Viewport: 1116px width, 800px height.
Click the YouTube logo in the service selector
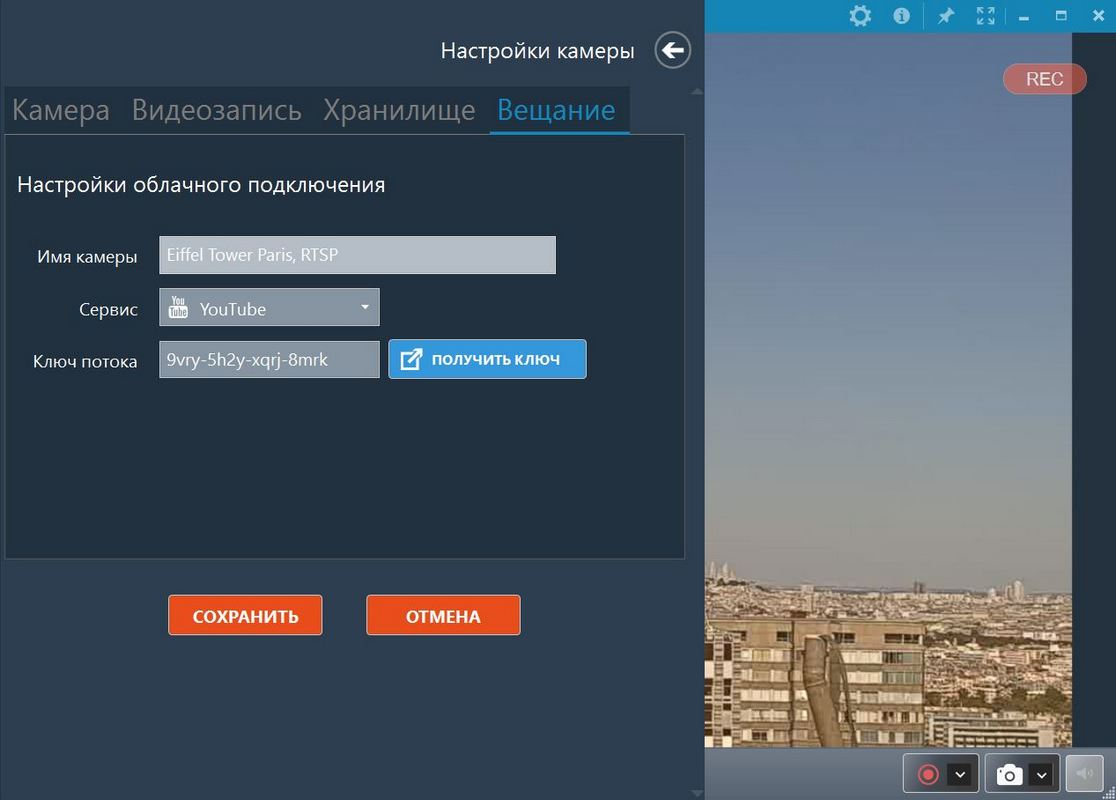pyautogui.click(x=178, y=308)
